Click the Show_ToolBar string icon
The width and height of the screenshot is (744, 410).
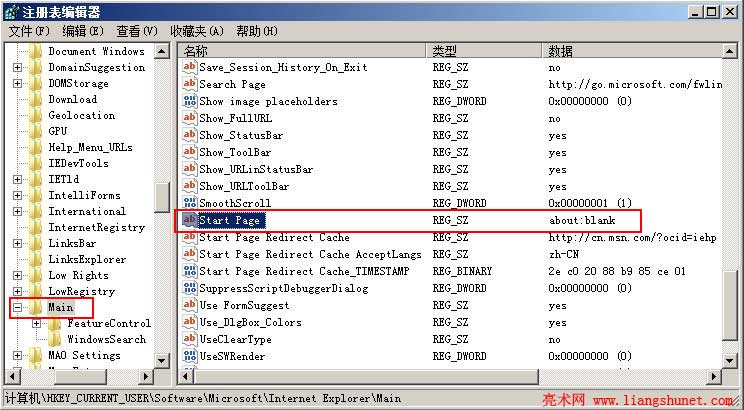click(190, 152)
